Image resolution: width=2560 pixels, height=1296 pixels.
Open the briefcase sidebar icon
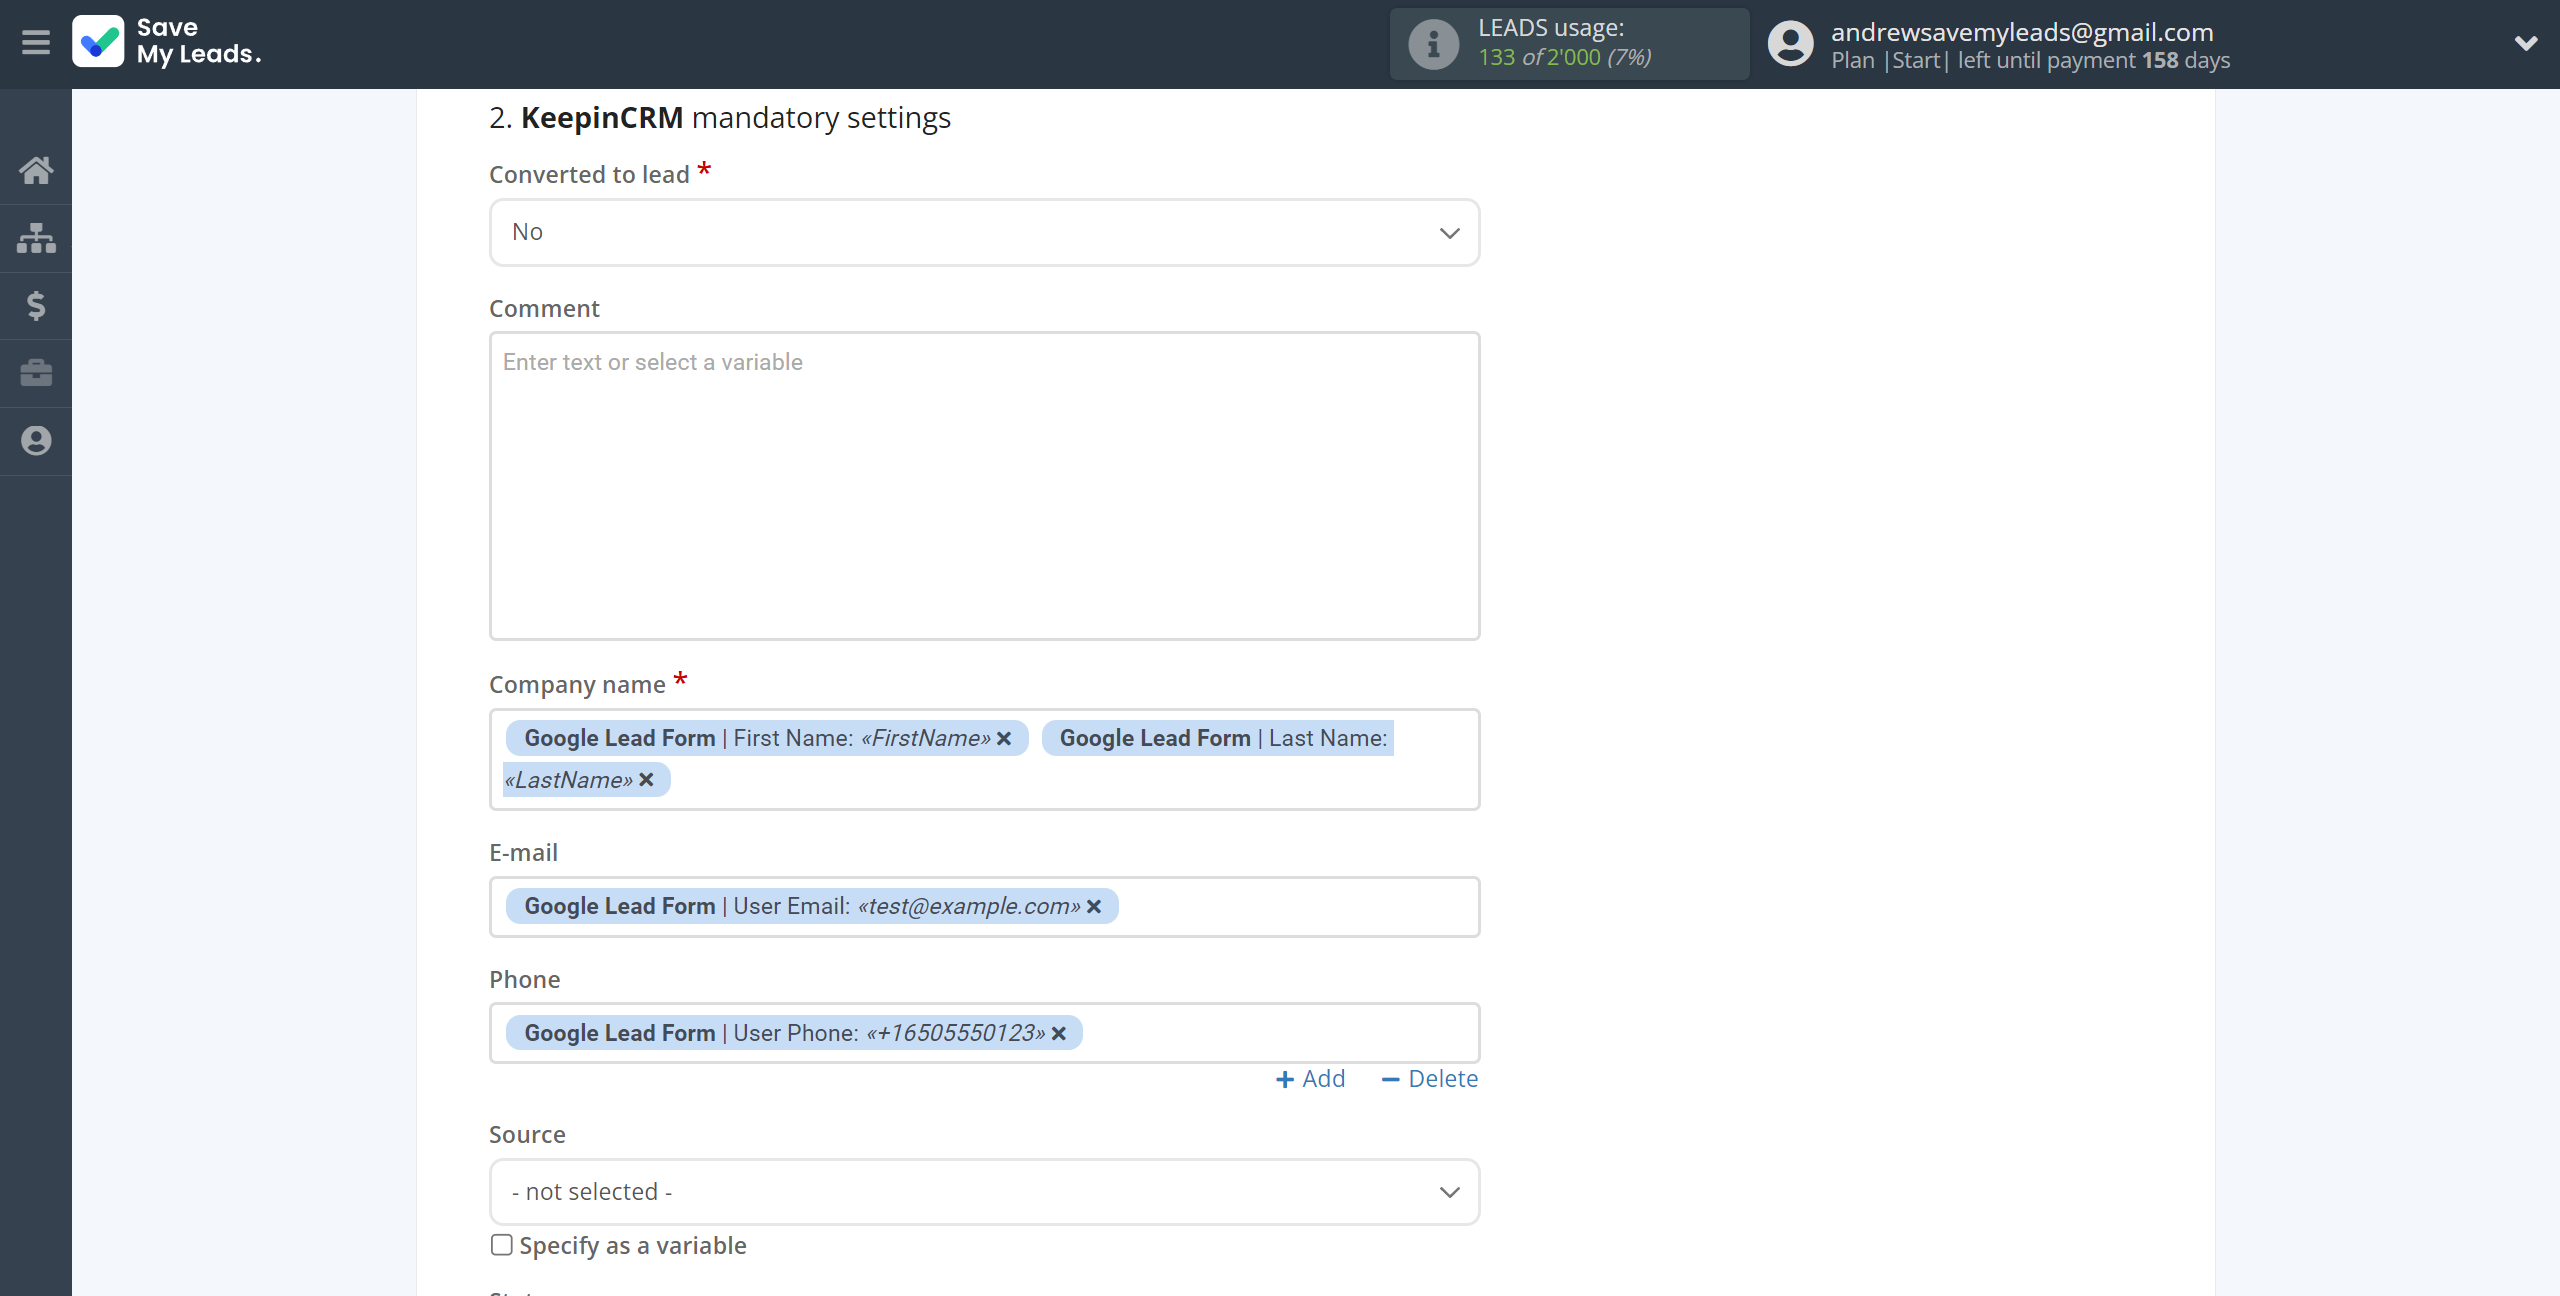point(36,373)
